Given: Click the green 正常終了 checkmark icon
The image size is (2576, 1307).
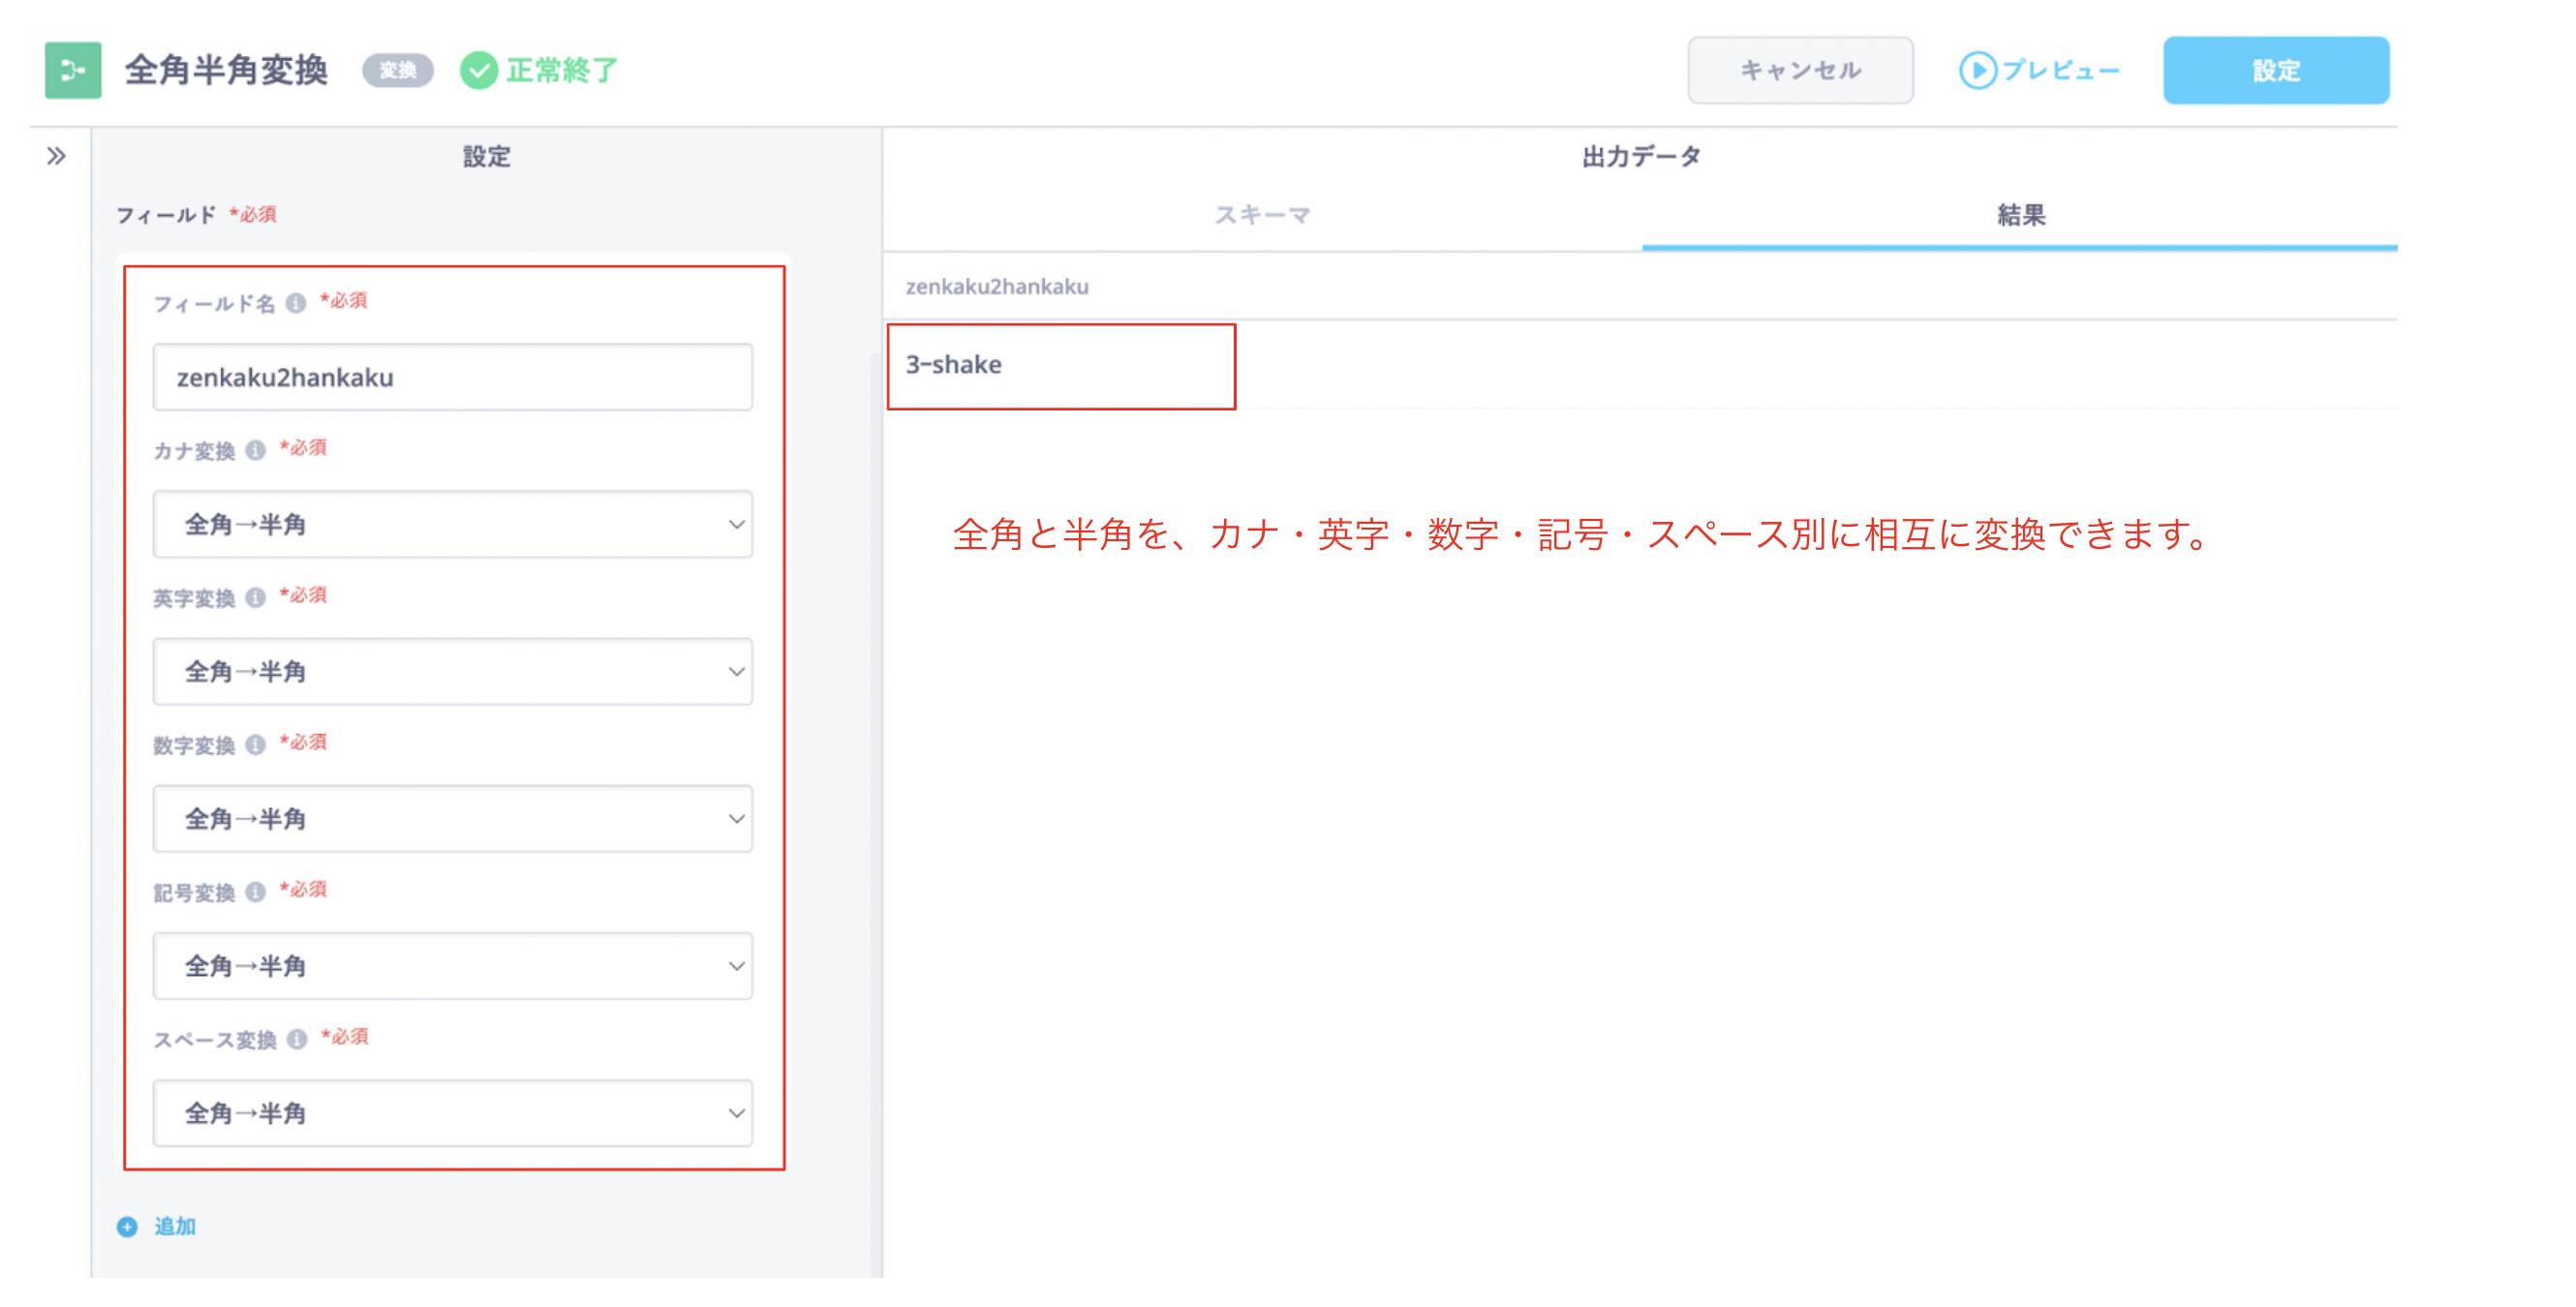Looking at the screenshot, I should coord(479,70).
